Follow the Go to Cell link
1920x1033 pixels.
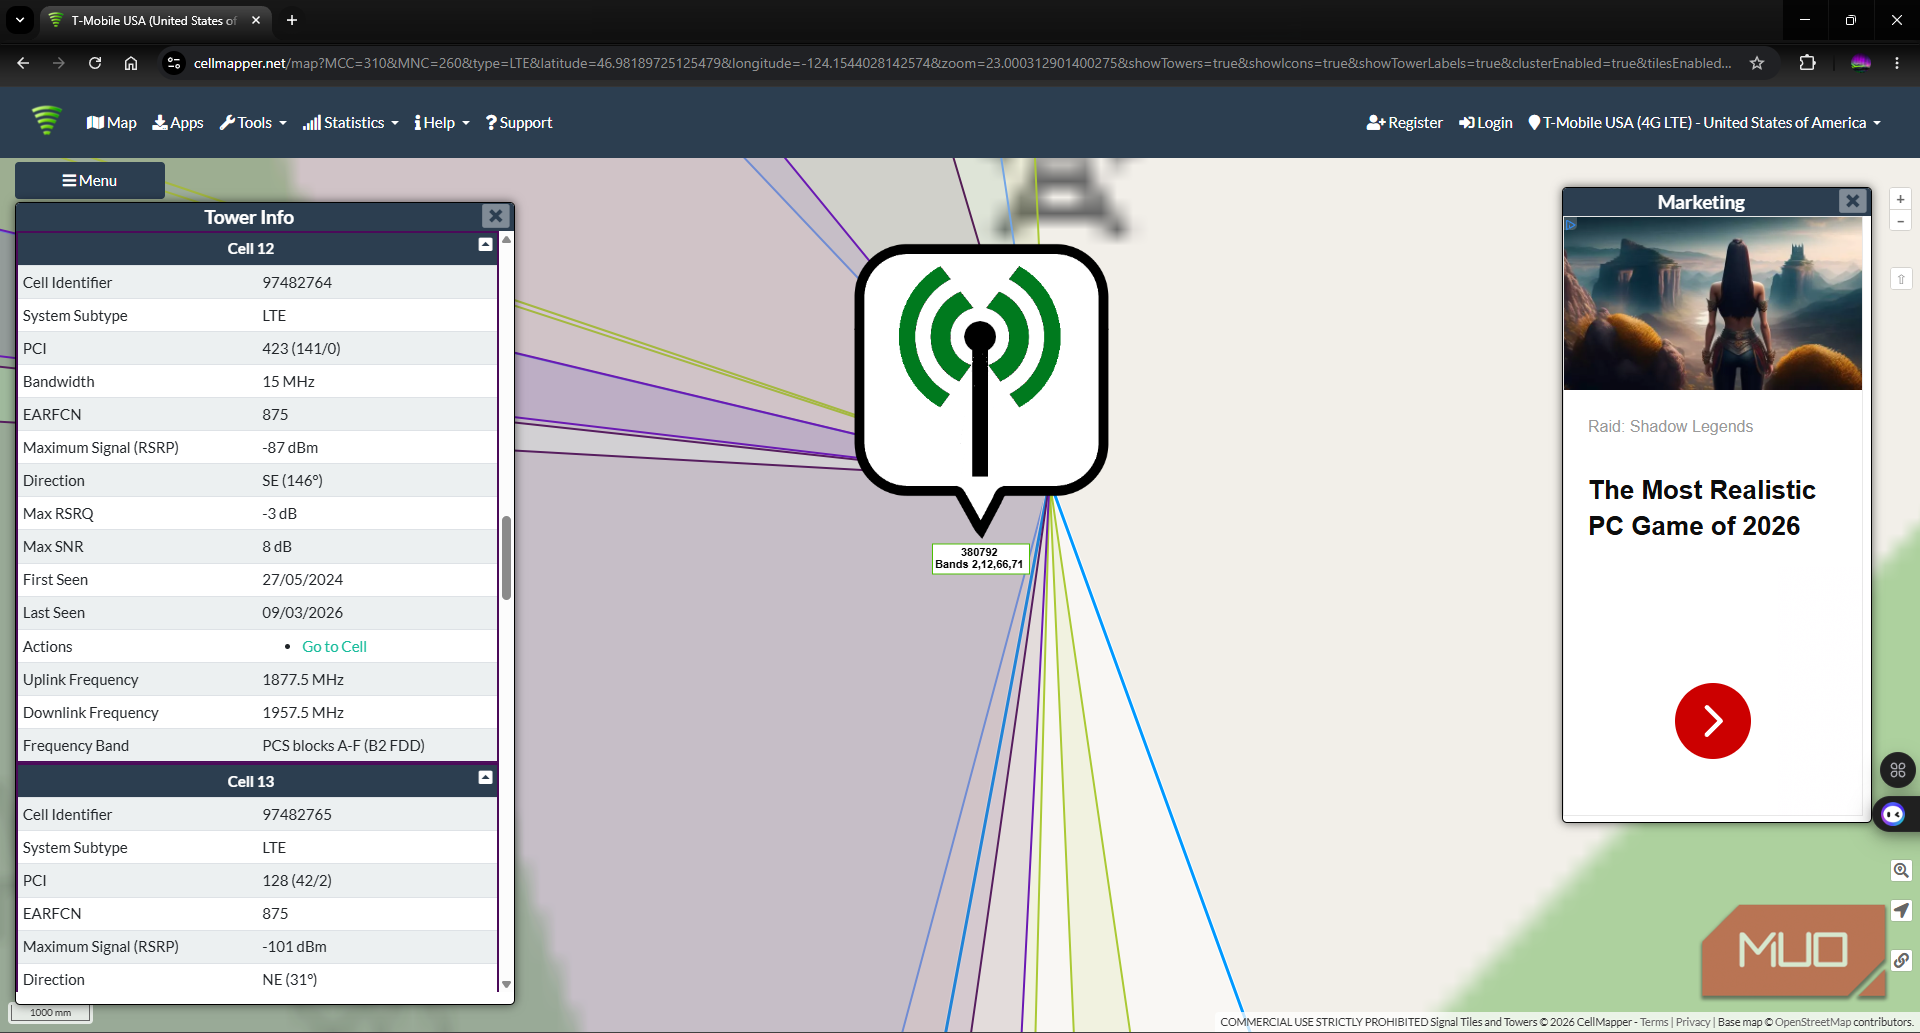click(334, 647)
